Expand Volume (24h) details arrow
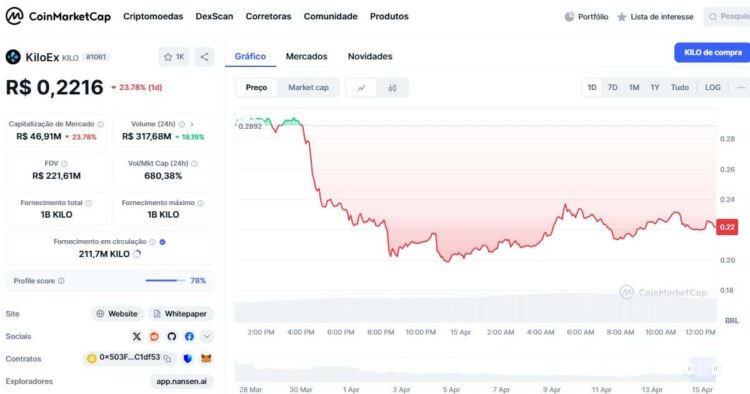Screen dimensions: 750x394 click(x=192, y=124)
